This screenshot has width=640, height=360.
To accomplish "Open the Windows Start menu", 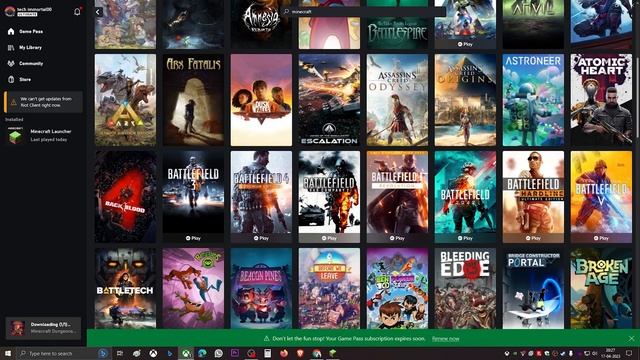I will click(7, 353).
